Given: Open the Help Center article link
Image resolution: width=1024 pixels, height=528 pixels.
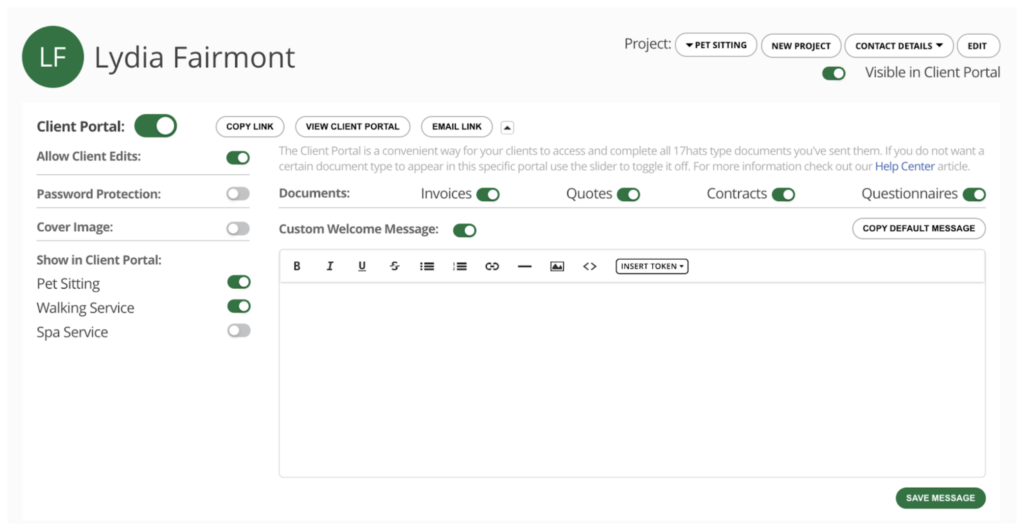Looking at the screenshot, I should (904, 166).
